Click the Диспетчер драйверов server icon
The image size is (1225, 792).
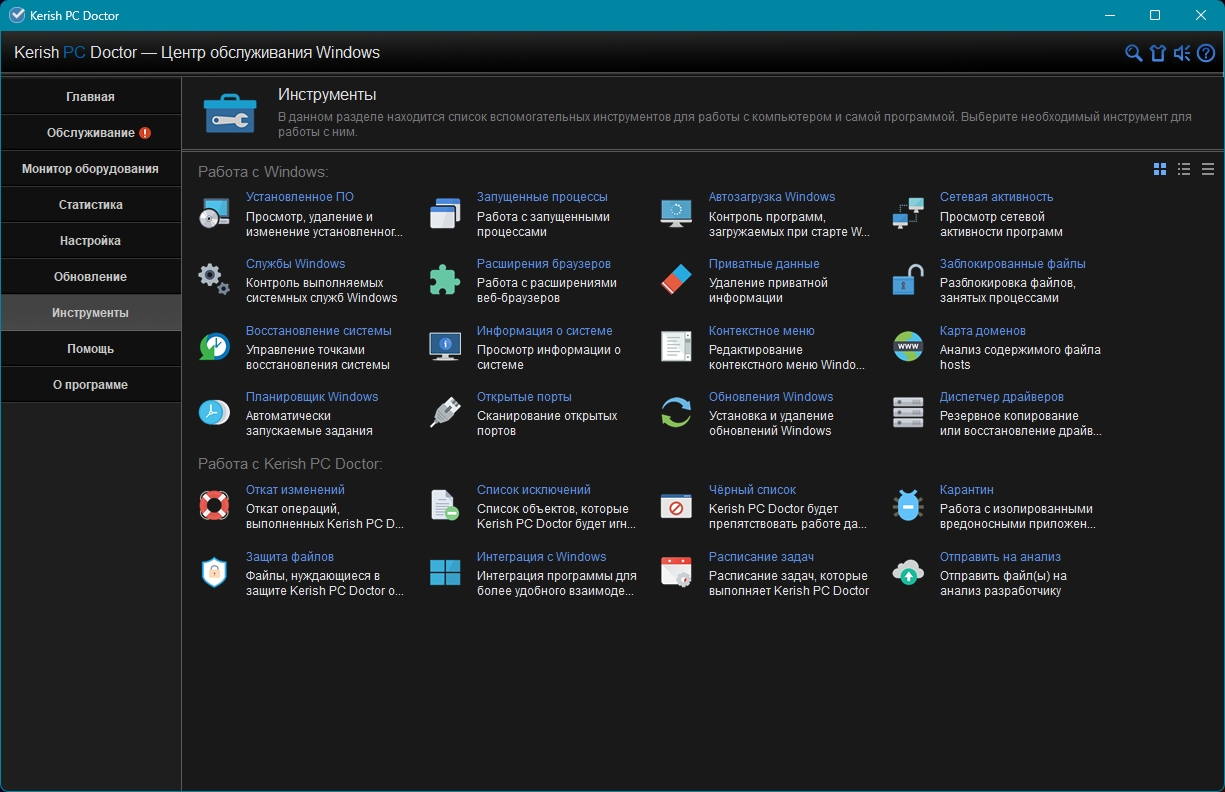pyautogui.click(x=908, y=413)
